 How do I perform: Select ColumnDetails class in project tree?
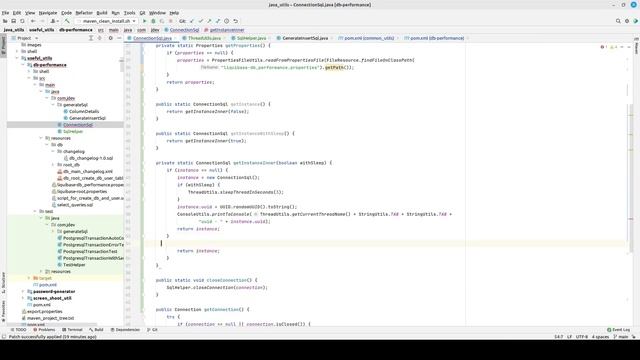pos(84,111)
